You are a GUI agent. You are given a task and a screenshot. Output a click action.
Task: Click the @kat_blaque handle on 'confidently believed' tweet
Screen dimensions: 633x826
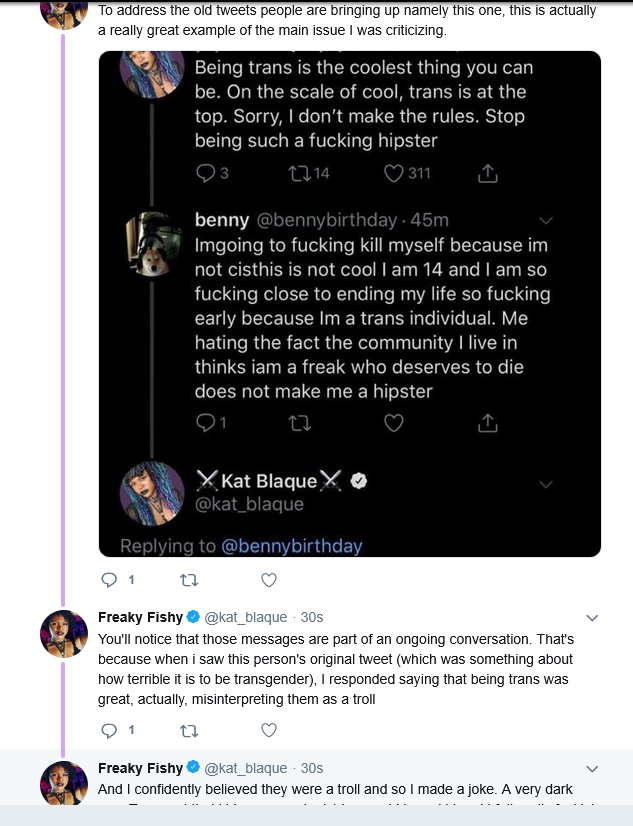click(246, 768)
